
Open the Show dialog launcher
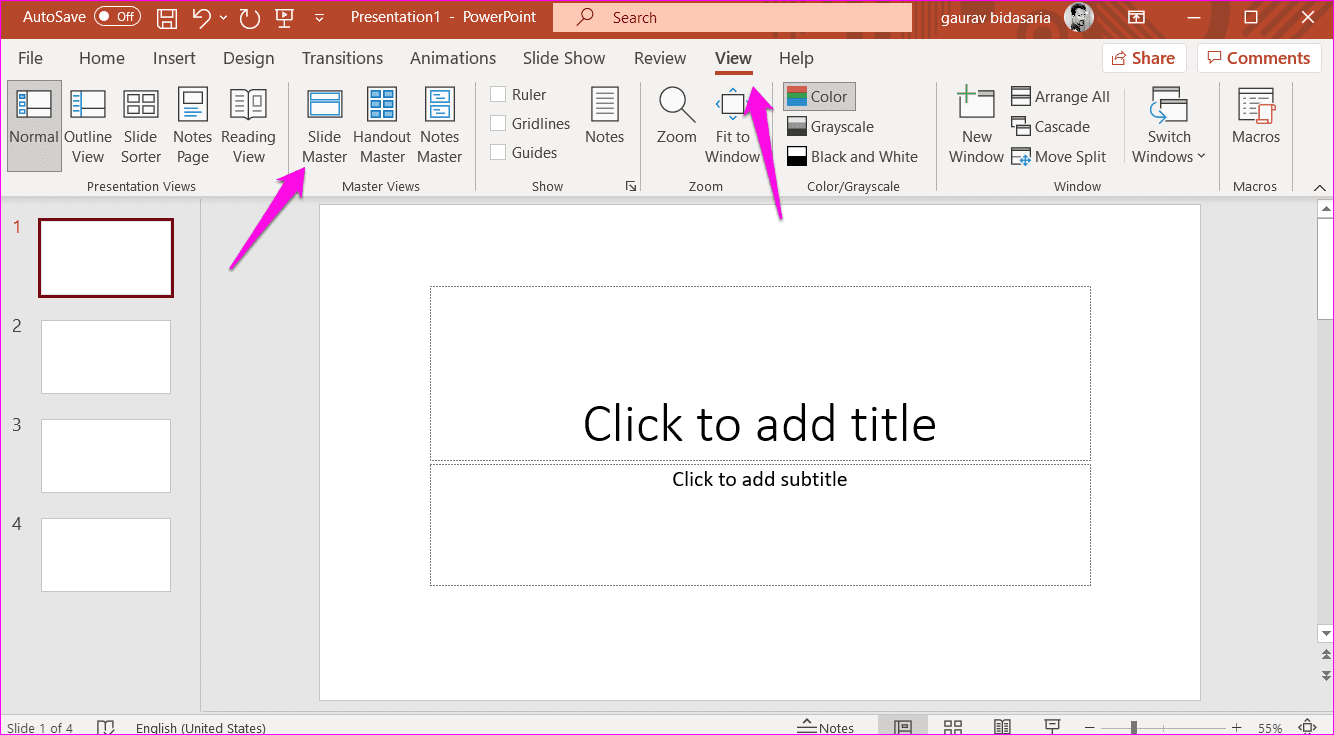pyautogui.click(x=630, y=185)
